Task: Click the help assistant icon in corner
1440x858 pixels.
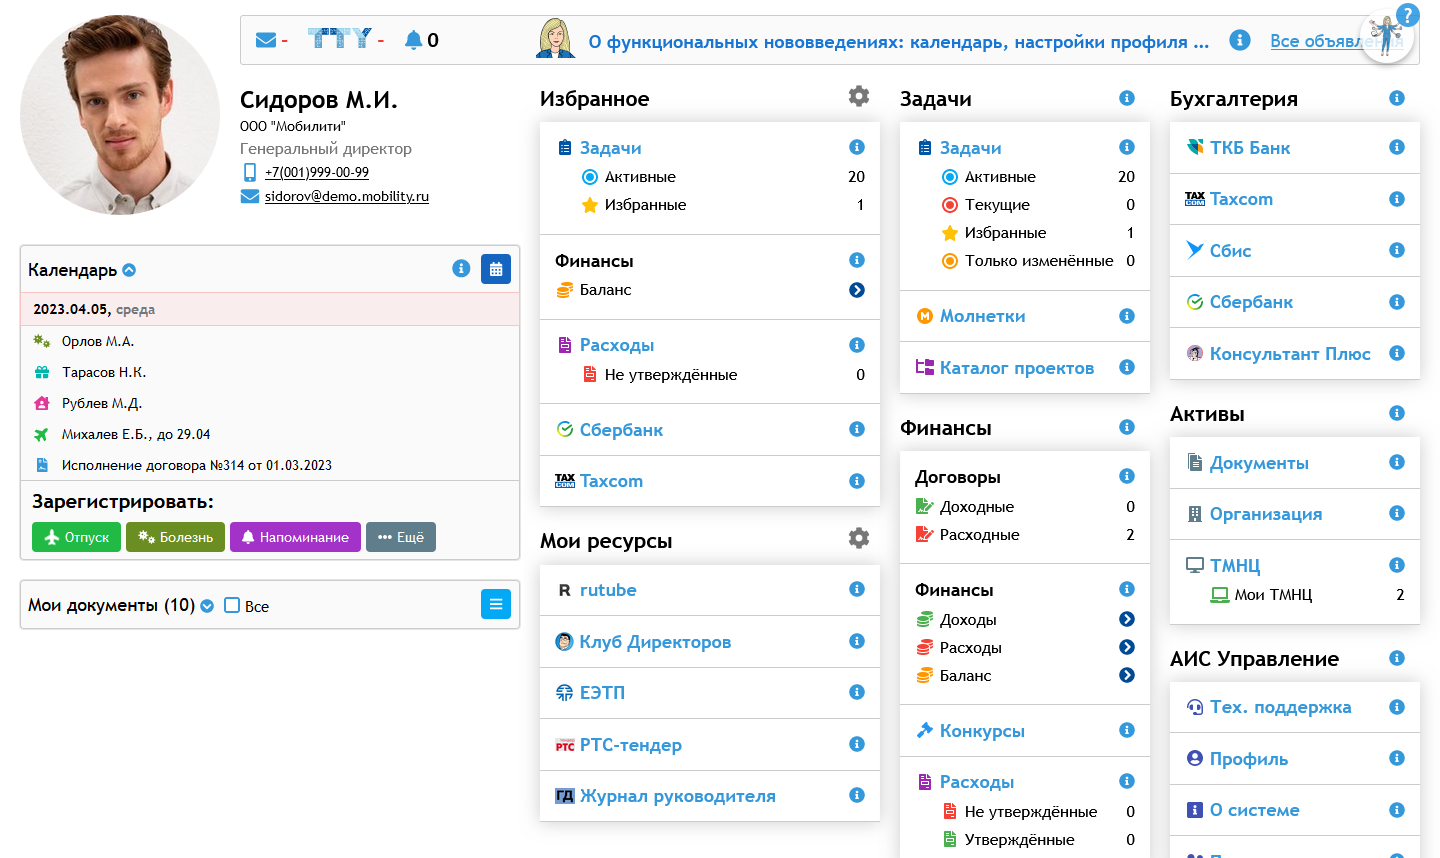Action: coord(1388,36)
